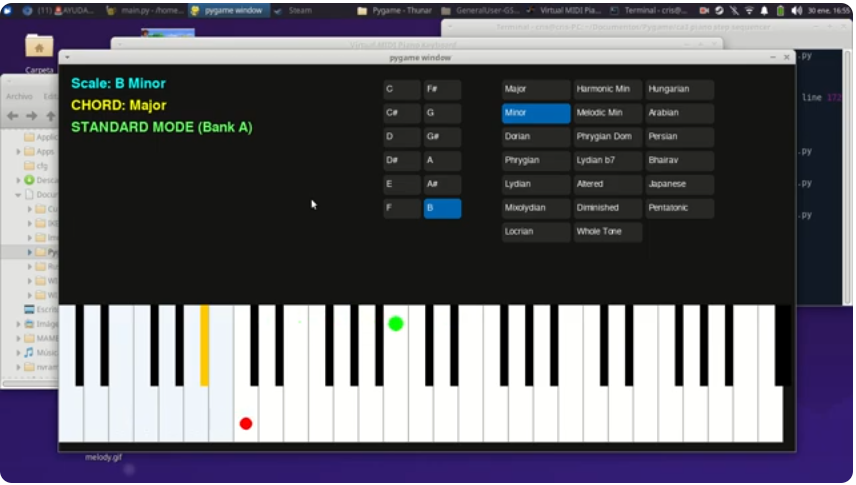856x485 pixels.
Task: Expand Apps folder in file manager tree
Action: click(x=18, y=151)
